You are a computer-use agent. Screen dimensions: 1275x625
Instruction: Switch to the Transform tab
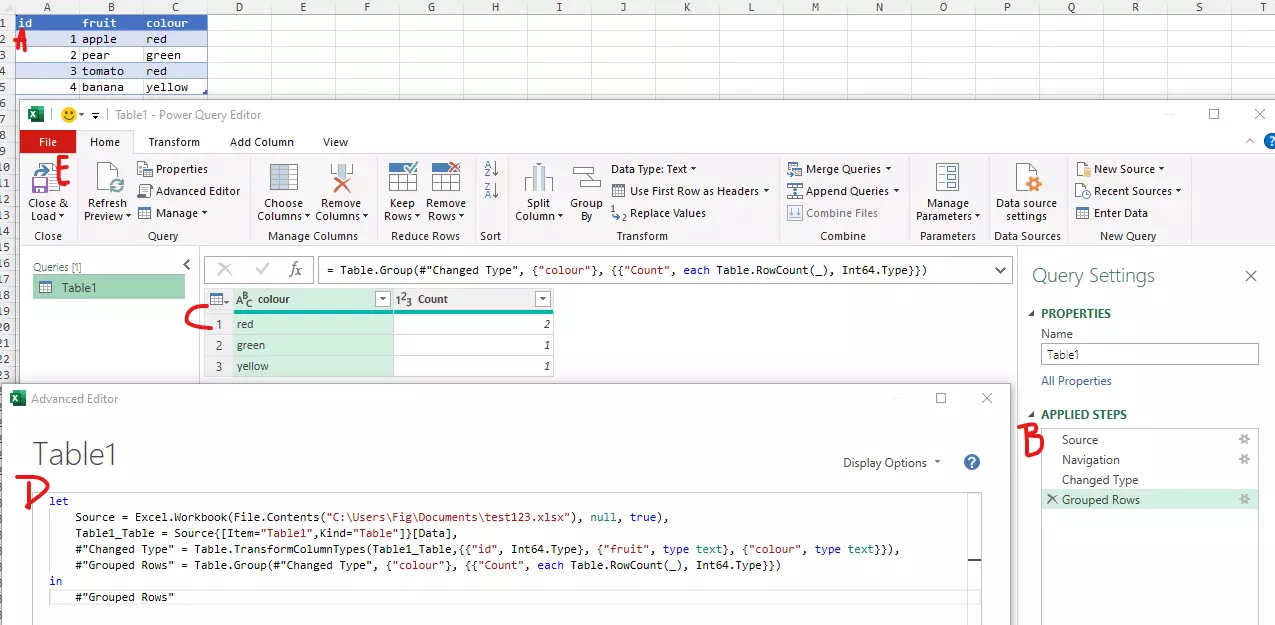pyautogui.click(x=174, y=142)
